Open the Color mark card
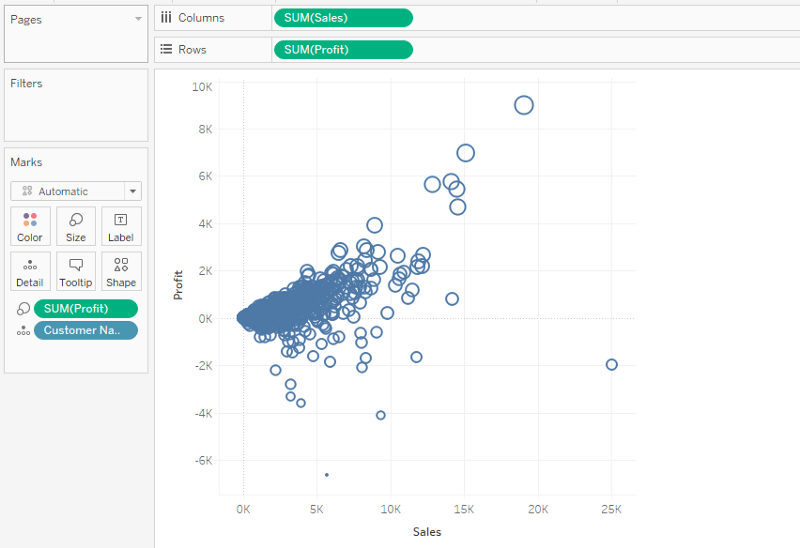This screenshot has height=548, width=800. coord(30,226)
